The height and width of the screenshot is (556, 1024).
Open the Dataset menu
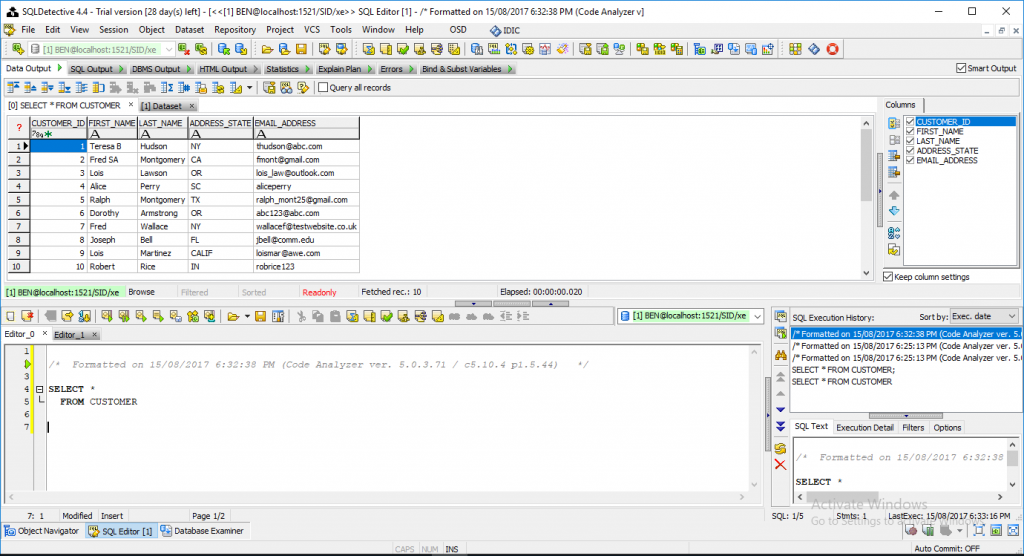pos(189,30)
